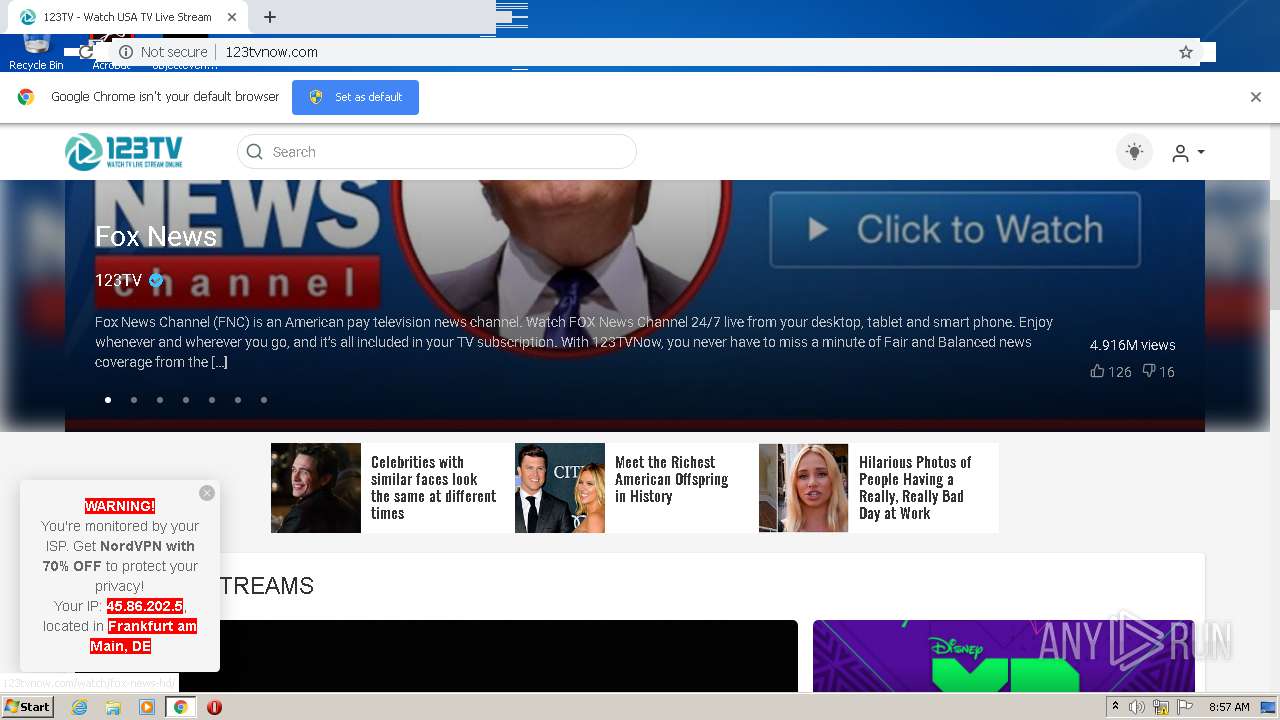The height and width of the screenshot is (720, 1280).
Task: Open a new browser tab
Action: [270, 17]
